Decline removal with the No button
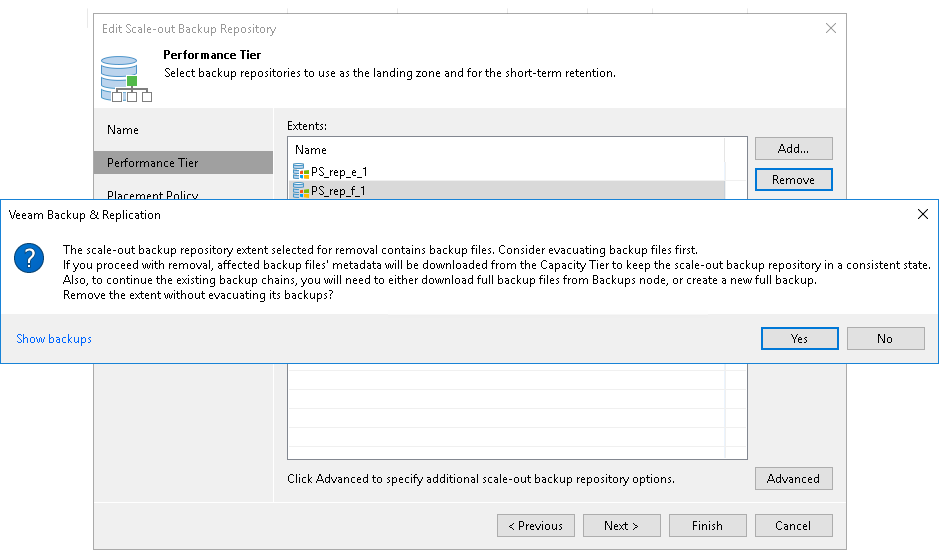The image size is (939, 550). coord(885,339)
